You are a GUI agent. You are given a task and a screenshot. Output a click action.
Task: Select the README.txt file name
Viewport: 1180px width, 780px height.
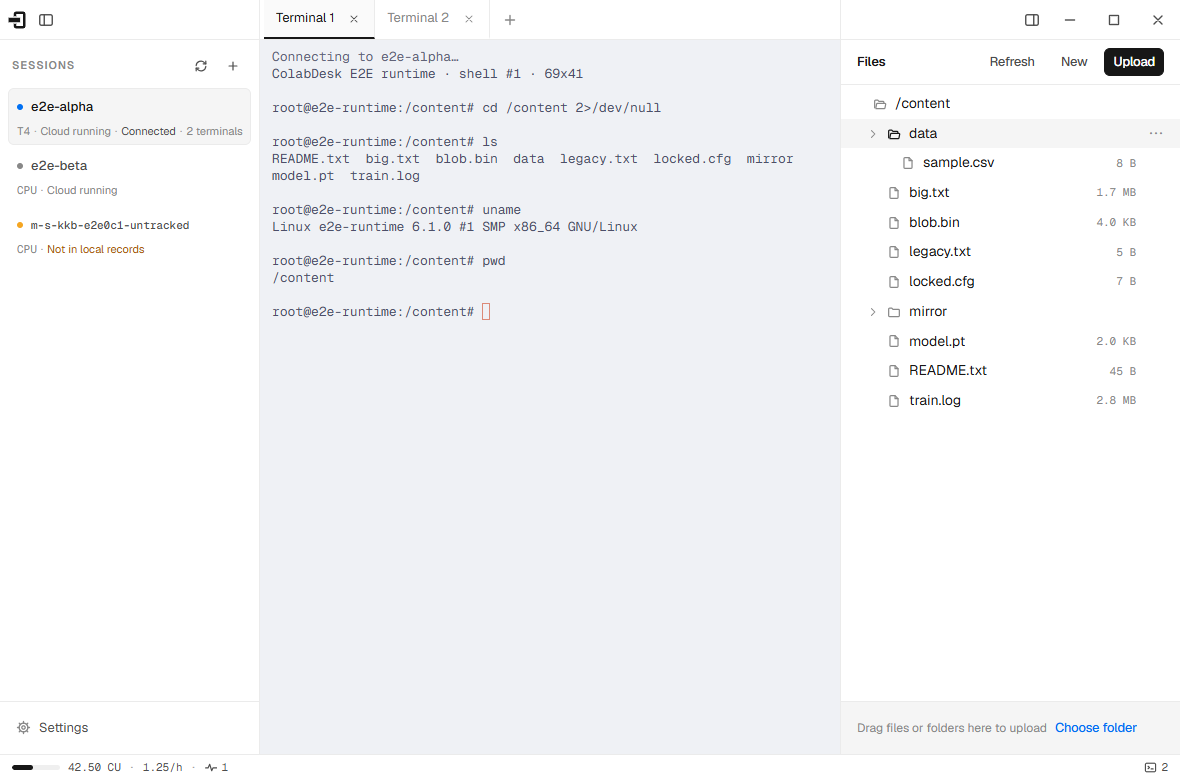[x=947, y=371]
